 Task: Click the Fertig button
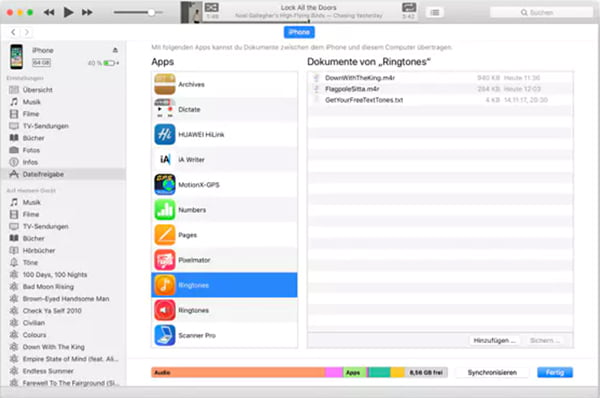(x=555, y=372)
